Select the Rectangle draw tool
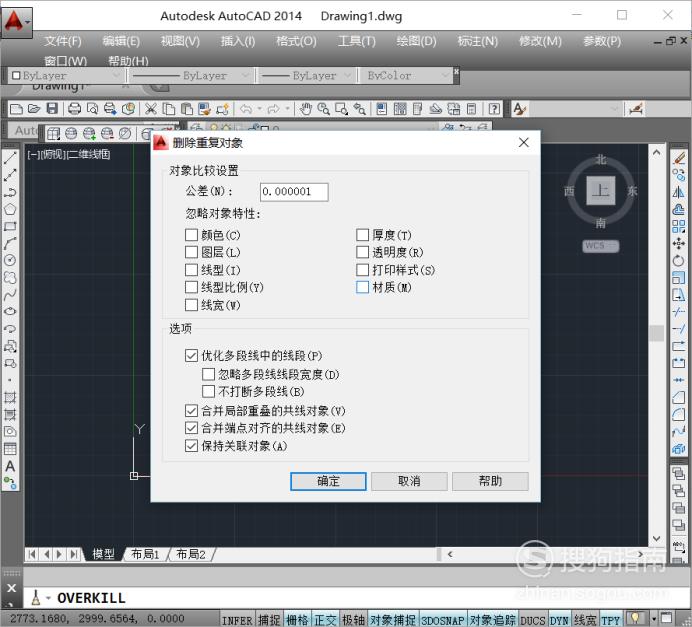Screen dimensions: 692x627 tap(10, 226)
